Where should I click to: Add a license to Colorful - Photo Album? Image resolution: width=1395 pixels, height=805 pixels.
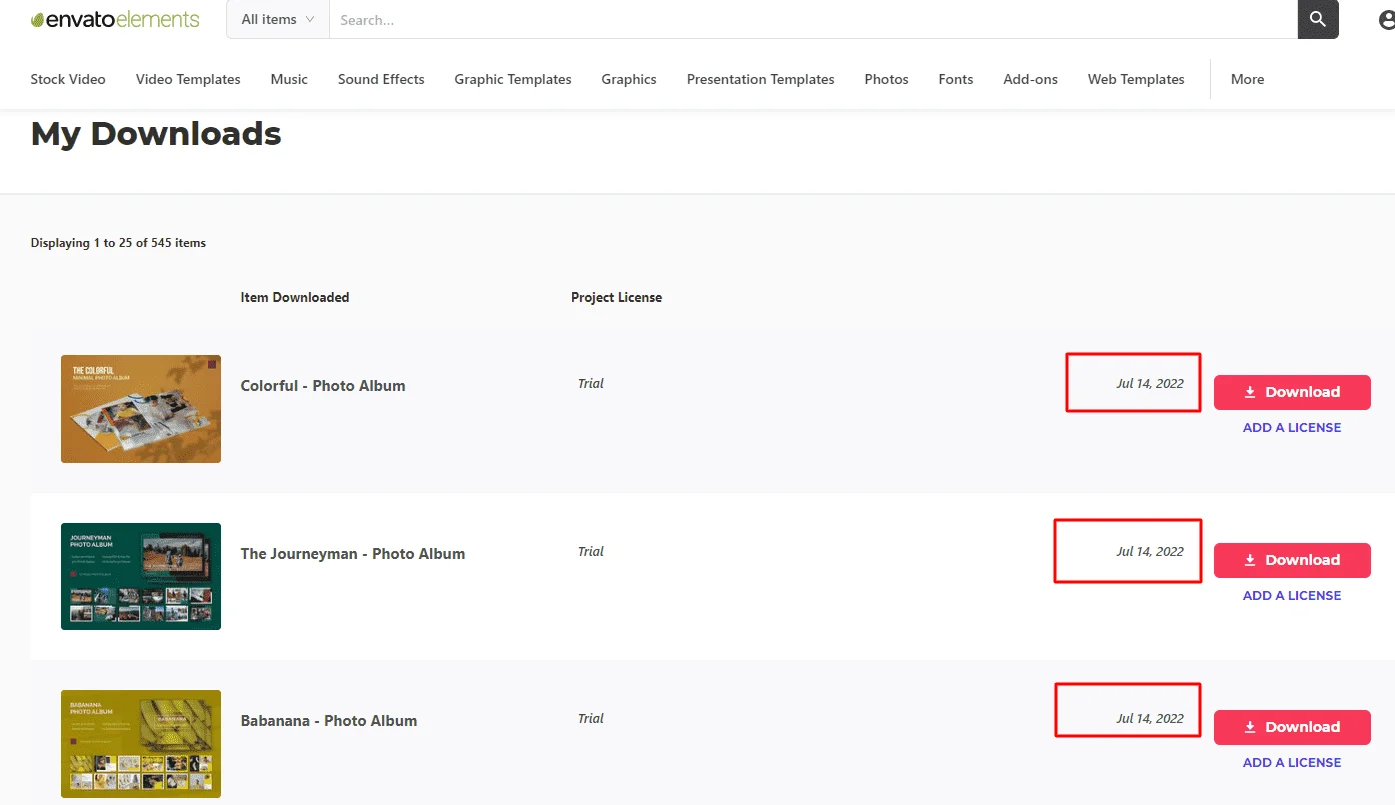pyautogui.click(x=1292, y=428)
